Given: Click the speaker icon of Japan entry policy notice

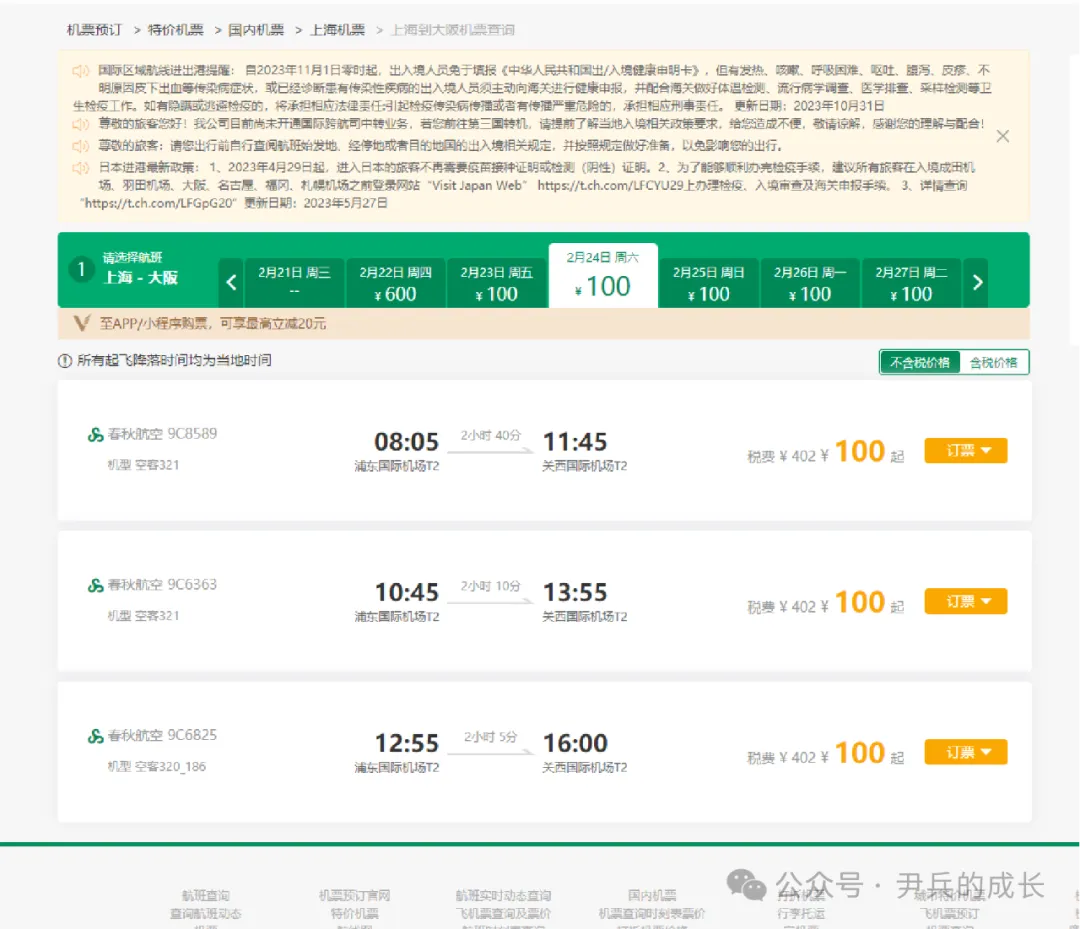Looking at the screenshot, I should pos(81,167).
